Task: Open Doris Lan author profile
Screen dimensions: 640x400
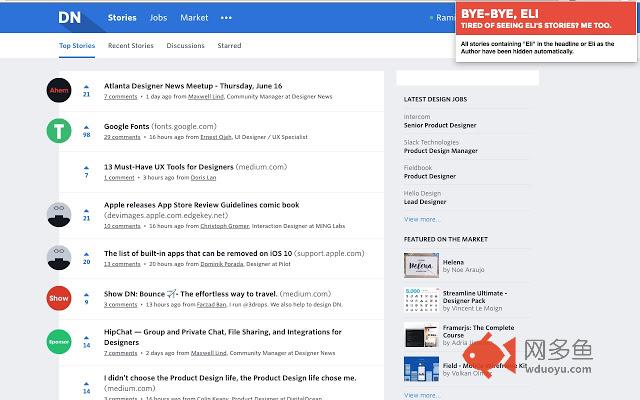Action: (x=203, y=177)
